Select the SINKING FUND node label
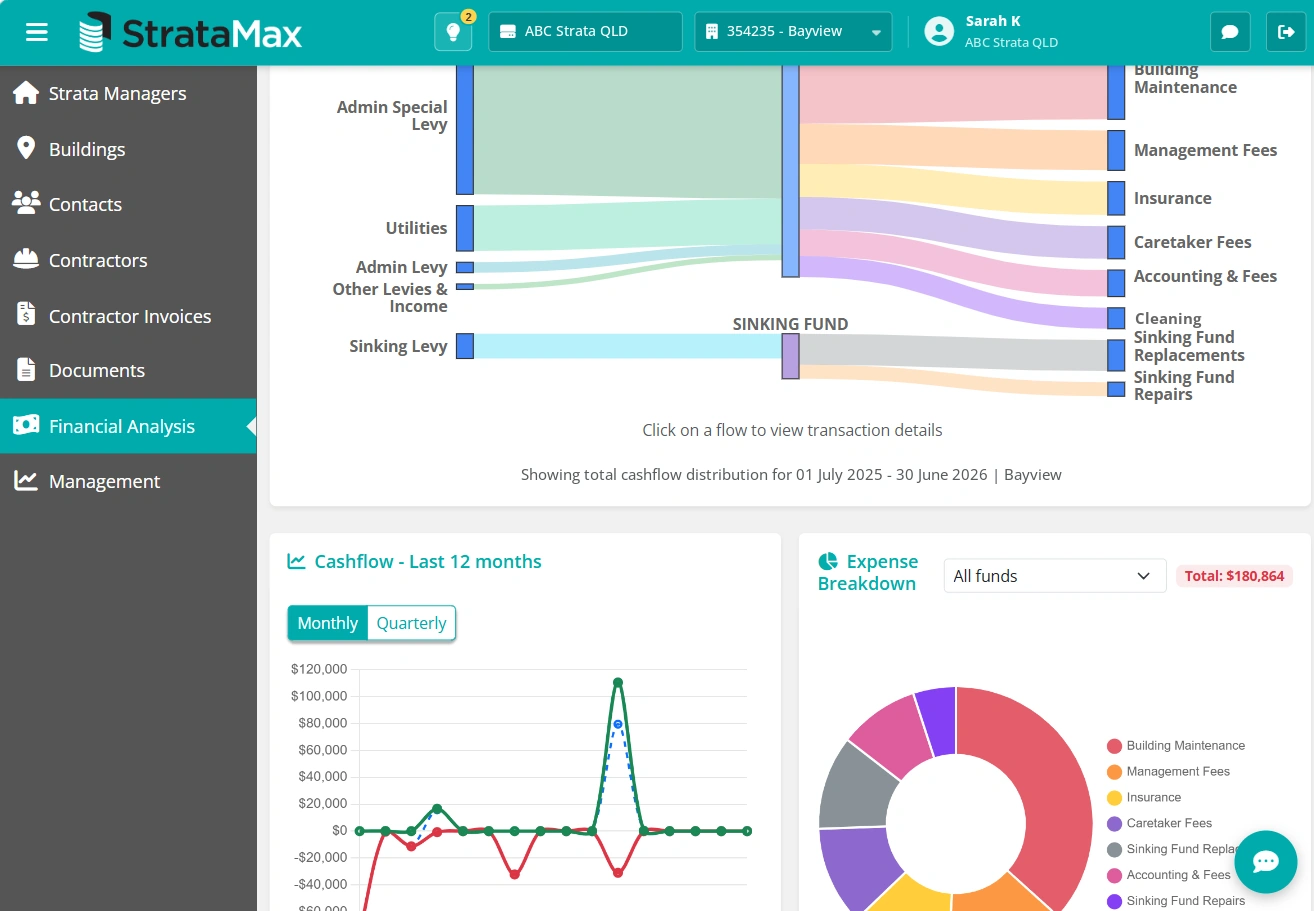This screenshot has width=1314, height=911. click(x=790, y=324)
